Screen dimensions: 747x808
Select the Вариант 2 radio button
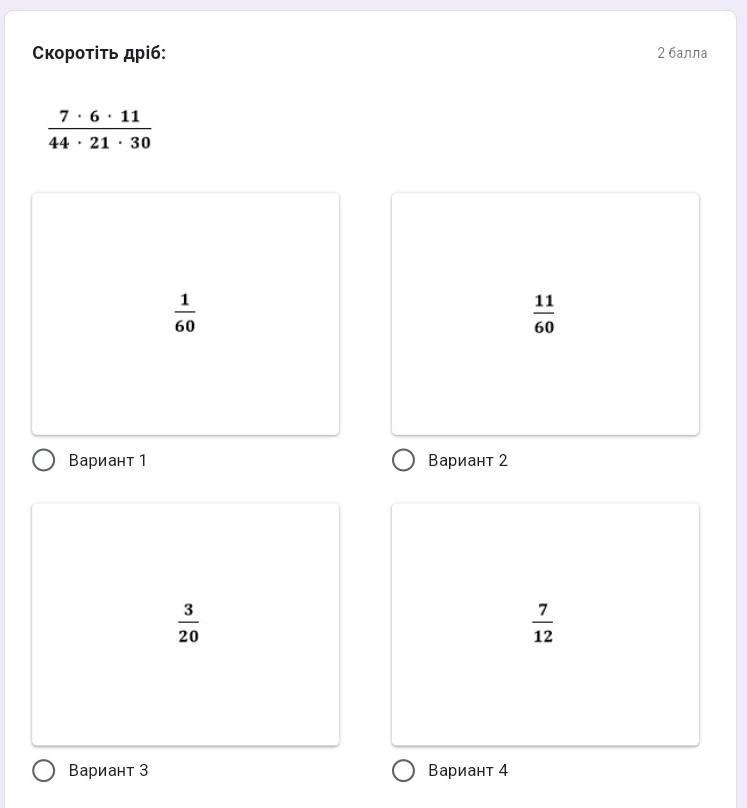[x=403, y=460]
